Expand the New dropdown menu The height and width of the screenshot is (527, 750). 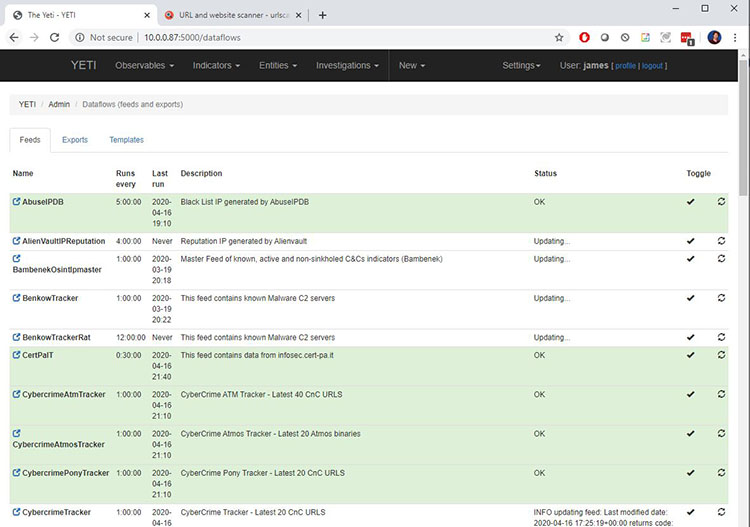(x=412, y=66)
